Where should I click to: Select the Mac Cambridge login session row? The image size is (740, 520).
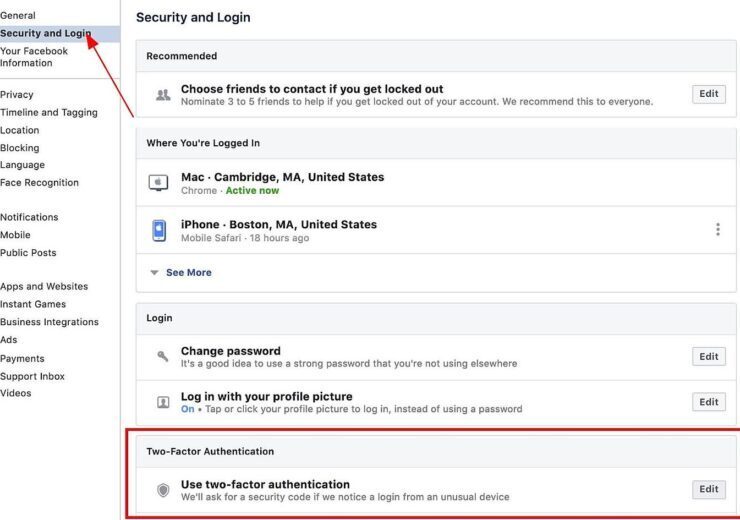[436, 183]
